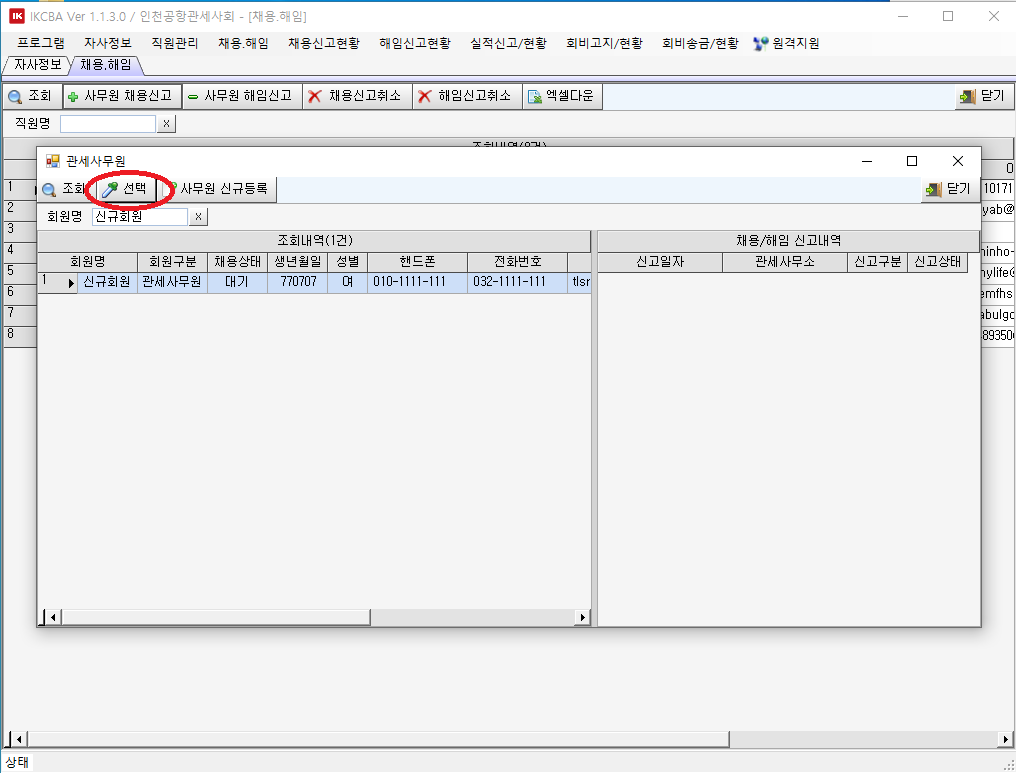The image size is (1016, 773).
Task: Click the 회원명 search input field
Action: (139, 217)
